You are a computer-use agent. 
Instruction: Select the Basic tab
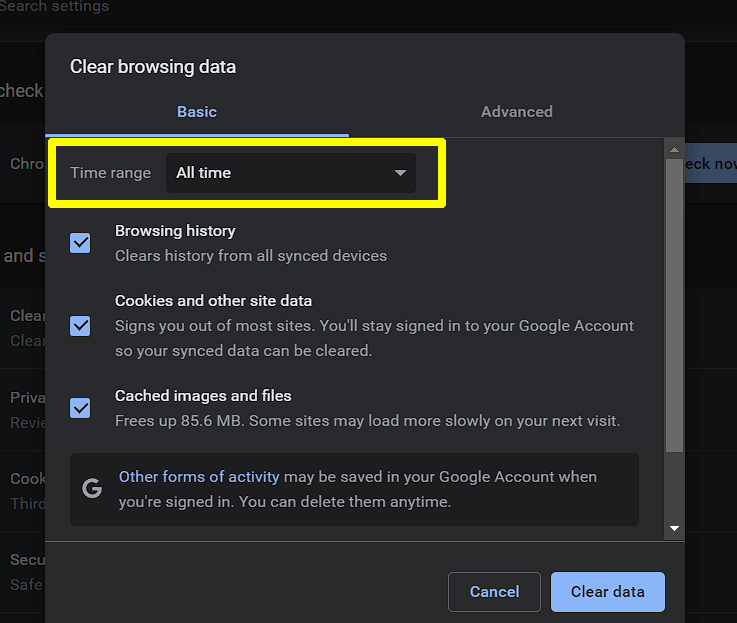point(197,112)
